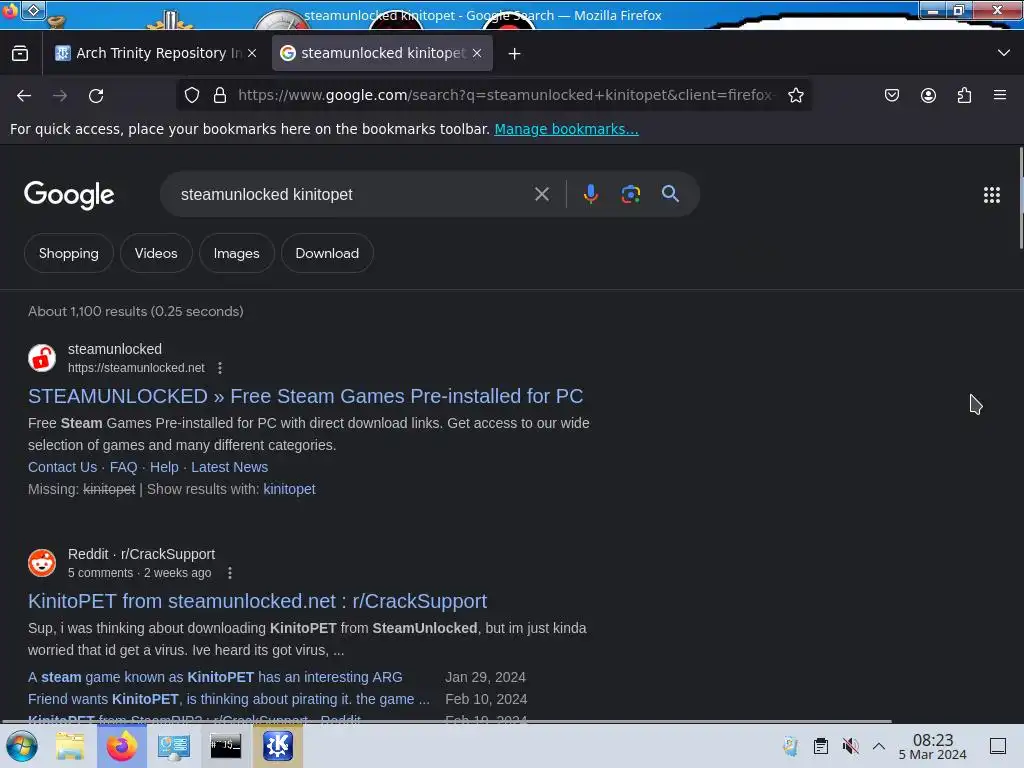Submit search with magnifier icon
1024x768 pixels.
point(670,193)
